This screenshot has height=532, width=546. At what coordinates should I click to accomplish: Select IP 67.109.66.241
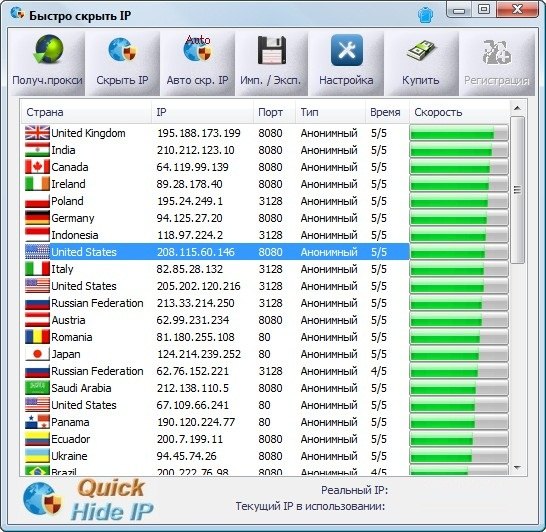(192, 405)
